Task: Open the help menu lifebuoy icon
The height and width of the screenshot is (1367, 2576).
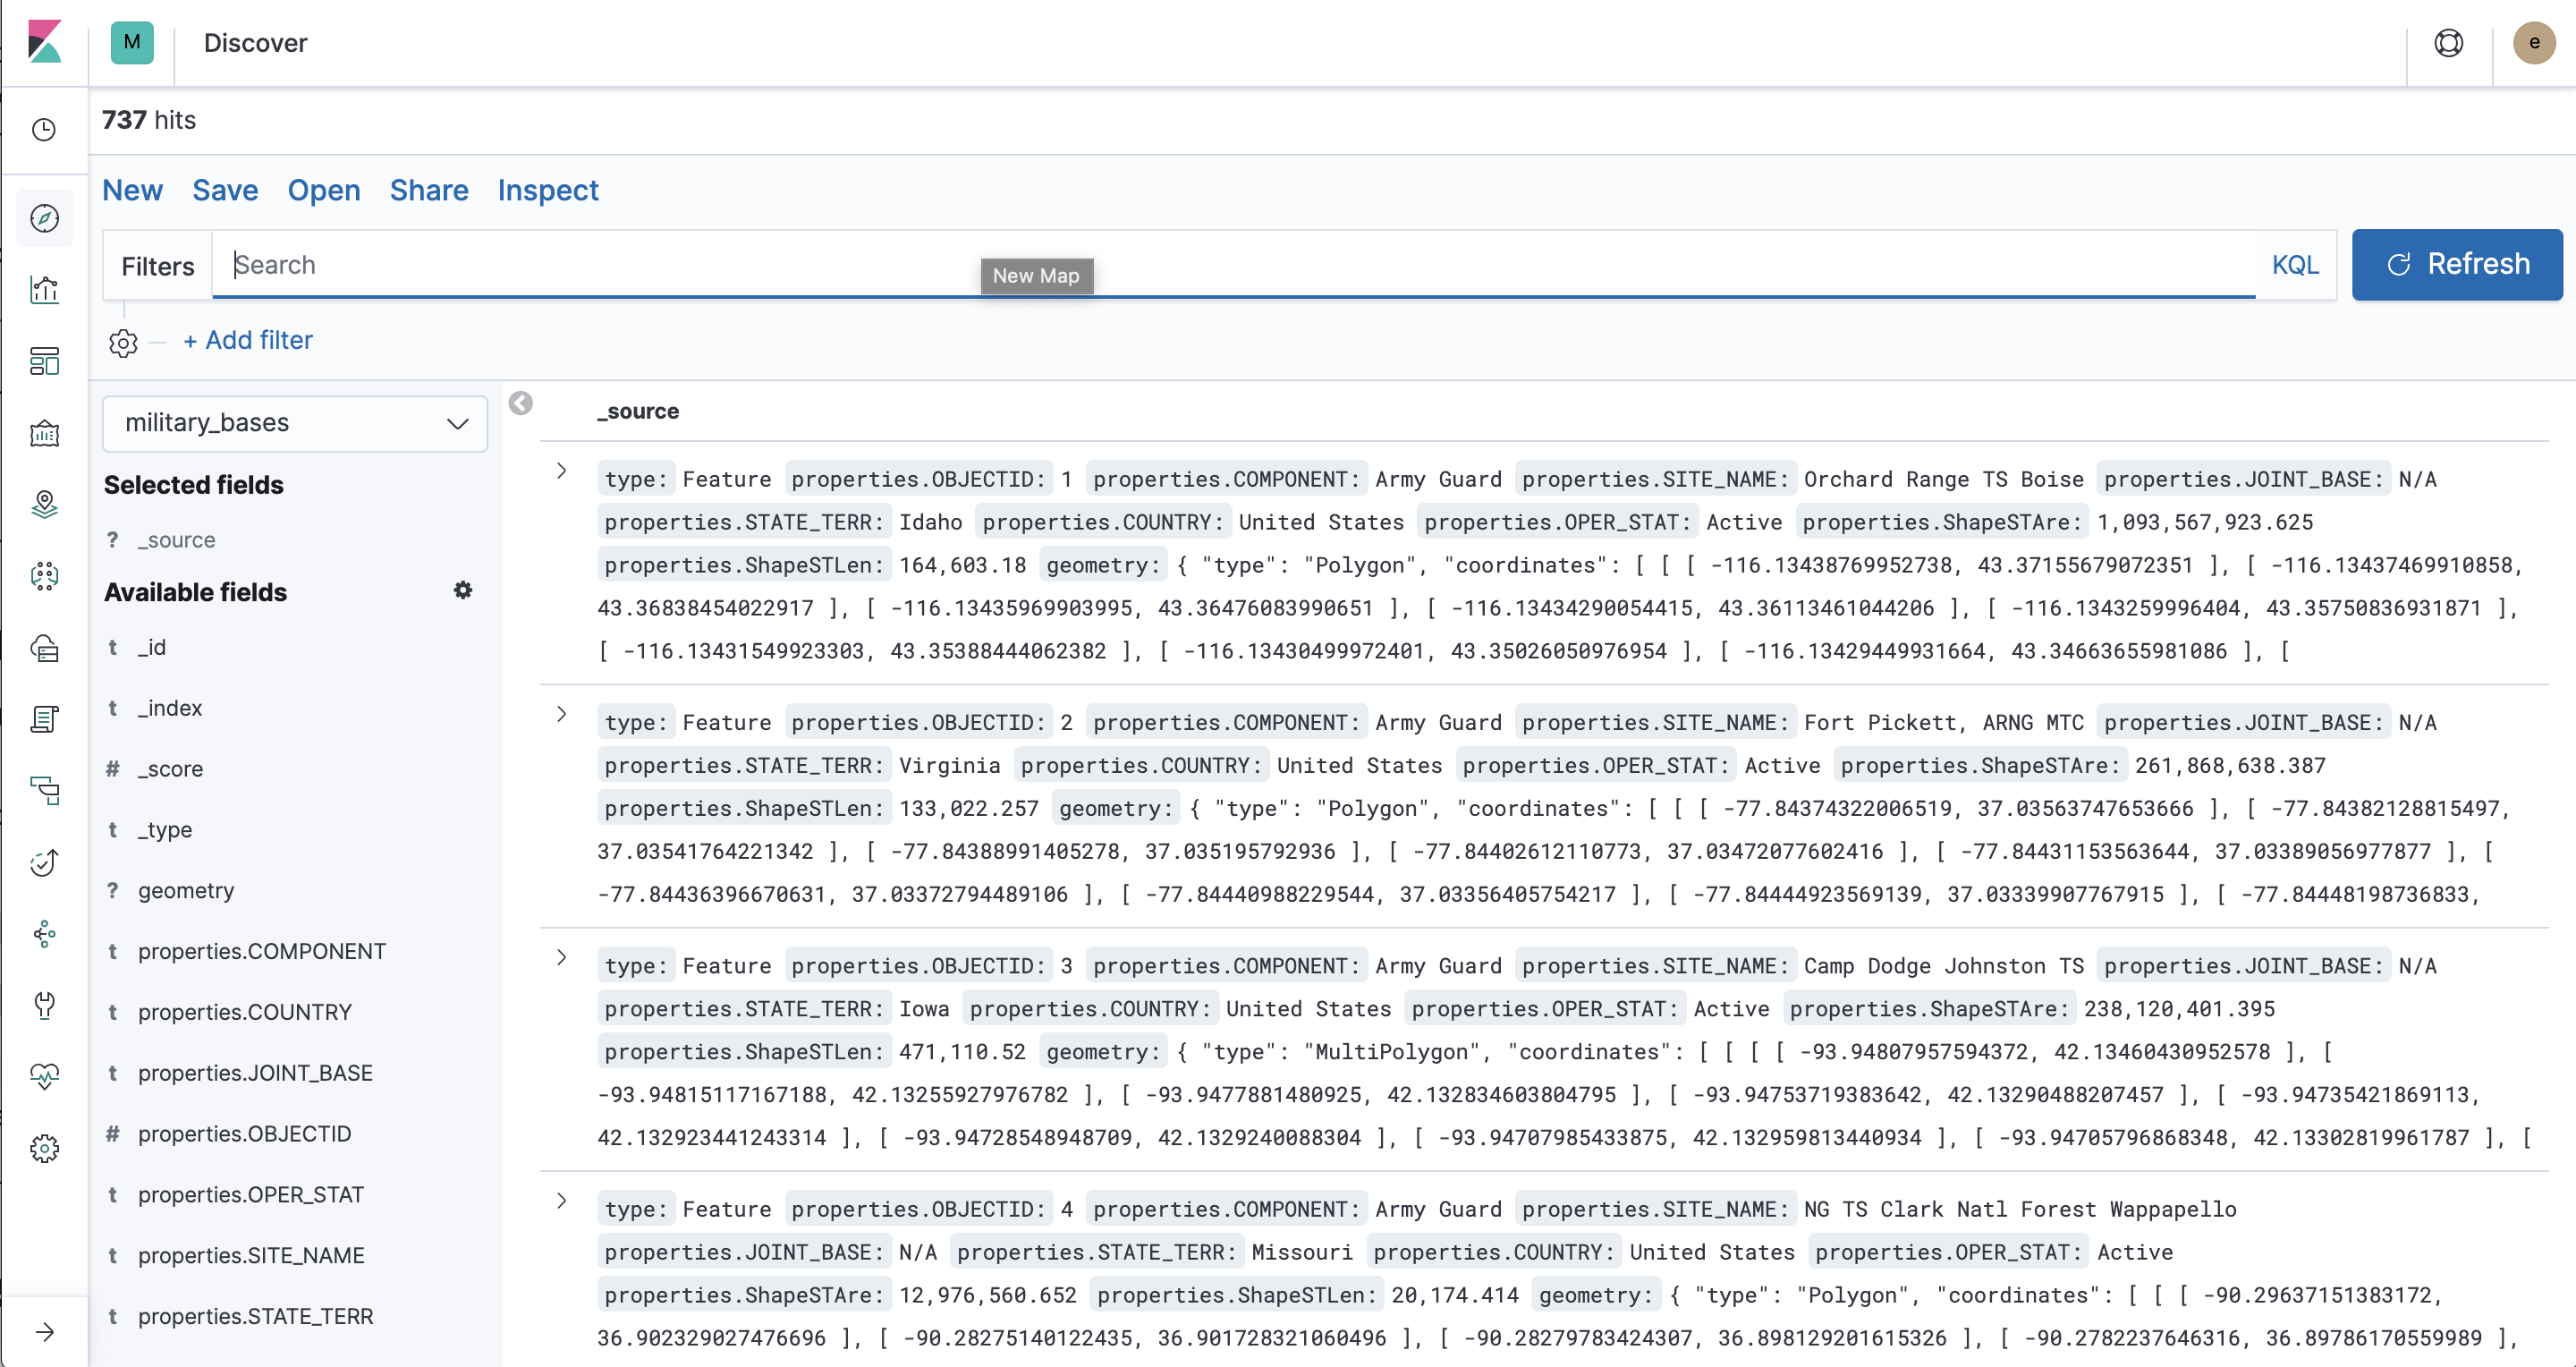Action: pos(2447,43)
